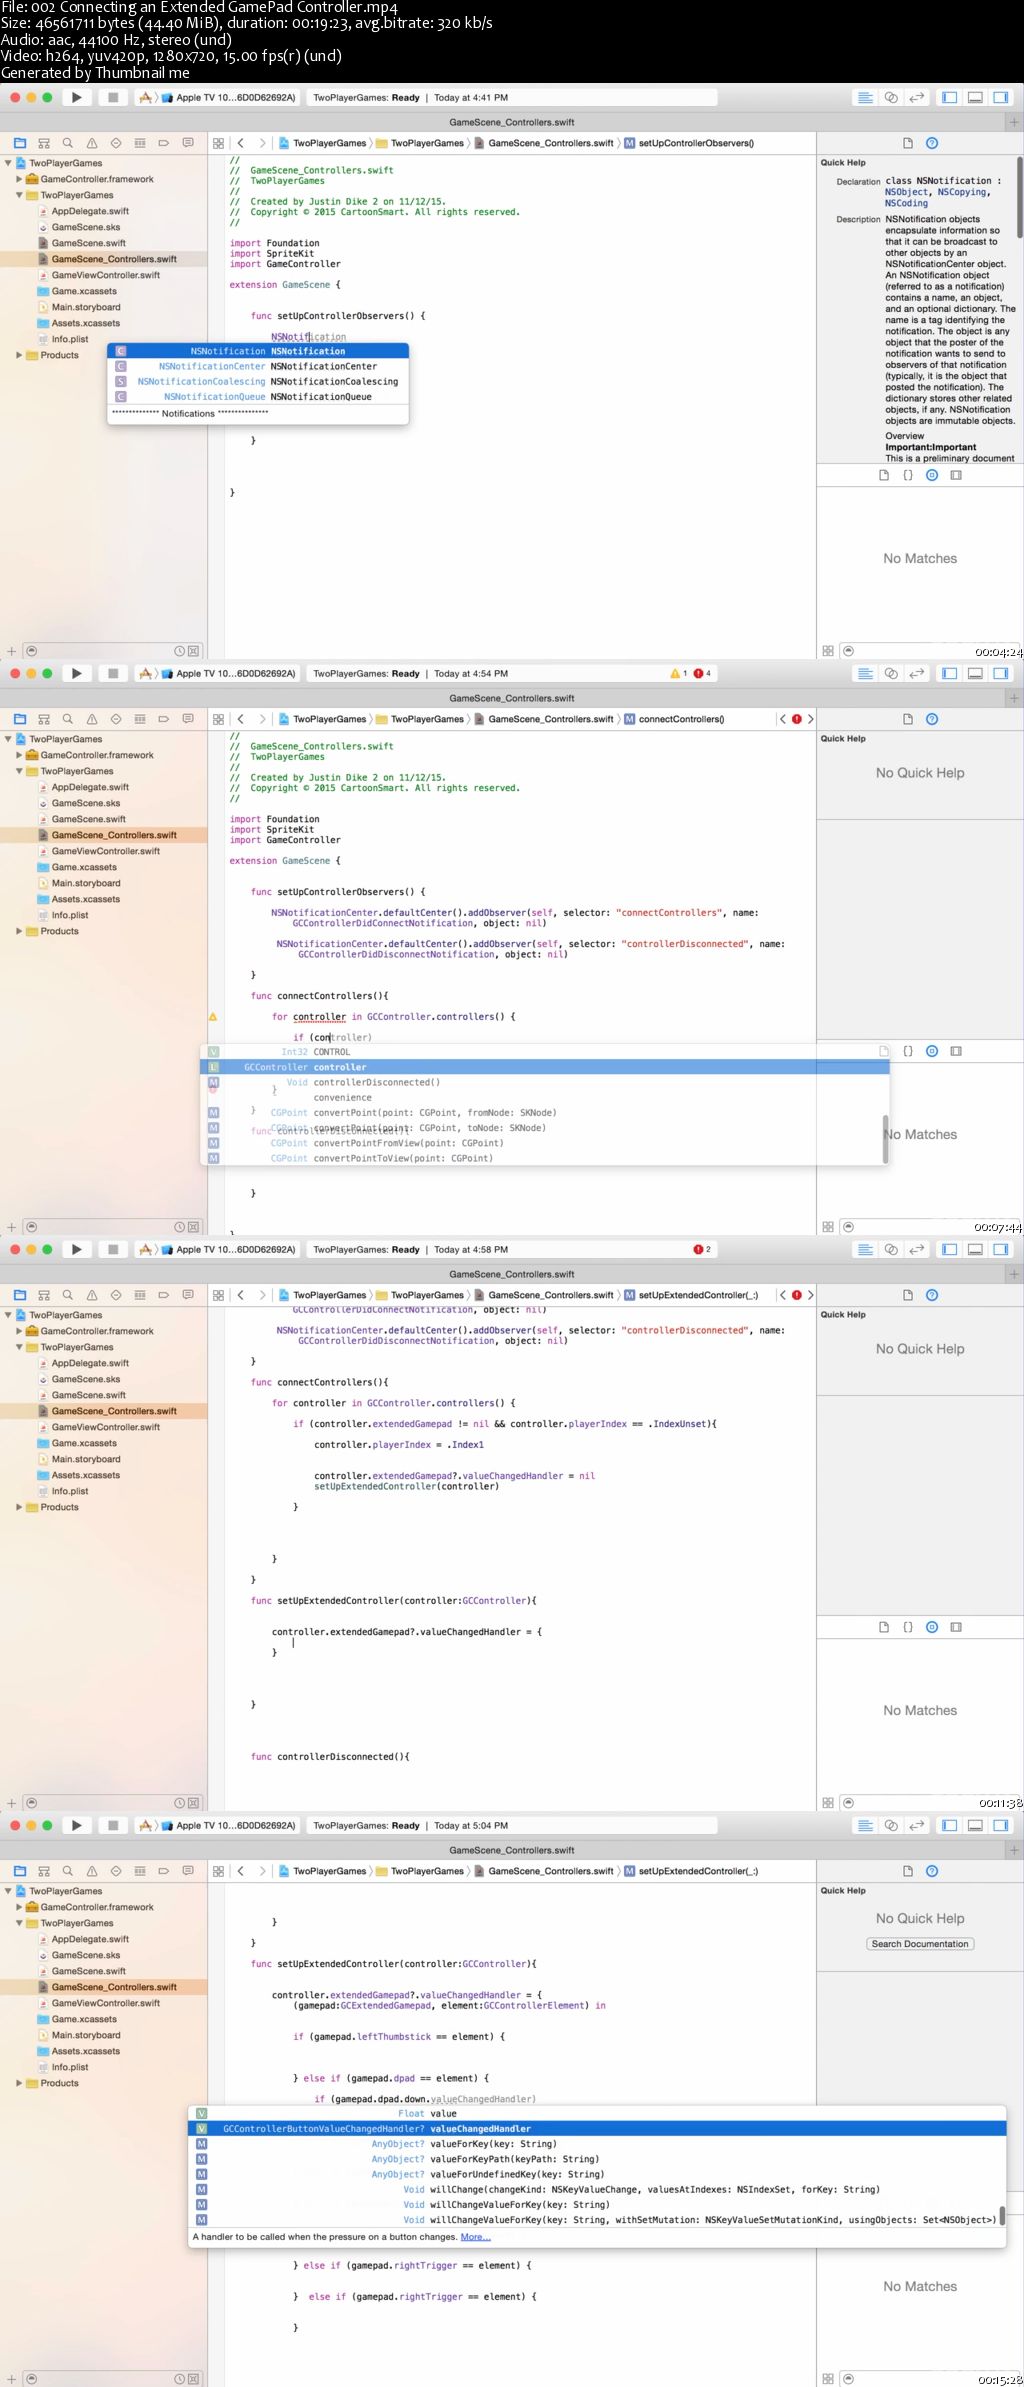
Task: Open More... link in autocomplete description
Action: click(x=476, y=2237)
